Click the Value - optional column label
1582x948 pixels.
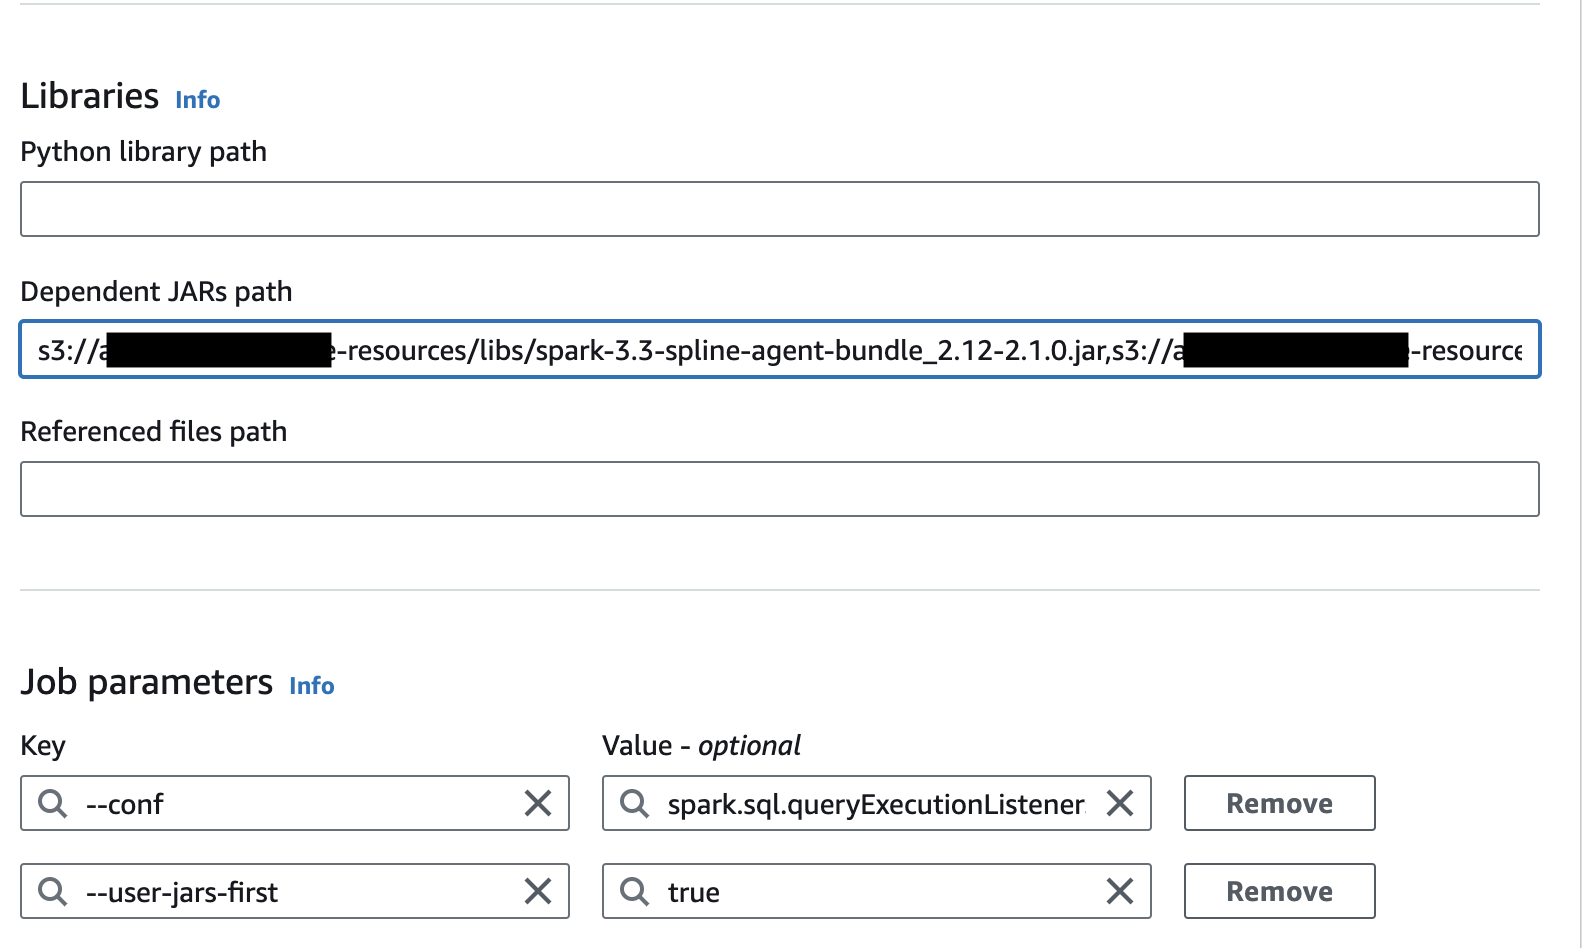[x=701, y=746]
